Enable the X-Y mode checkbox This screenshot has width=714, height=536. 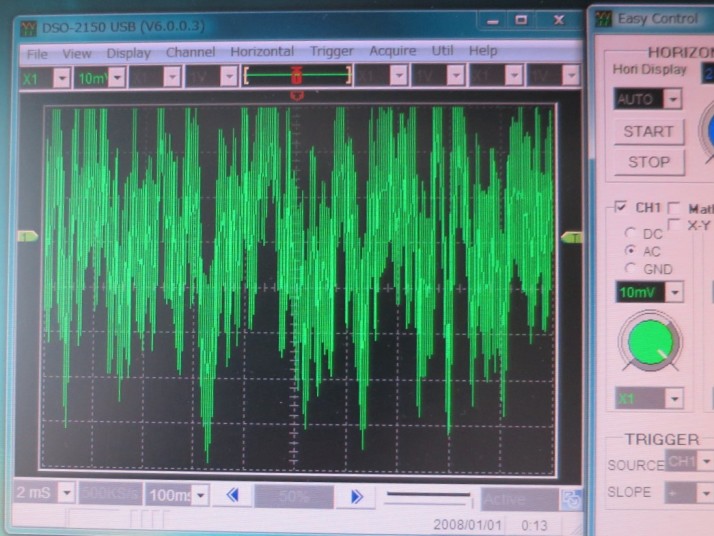(675, 226)
